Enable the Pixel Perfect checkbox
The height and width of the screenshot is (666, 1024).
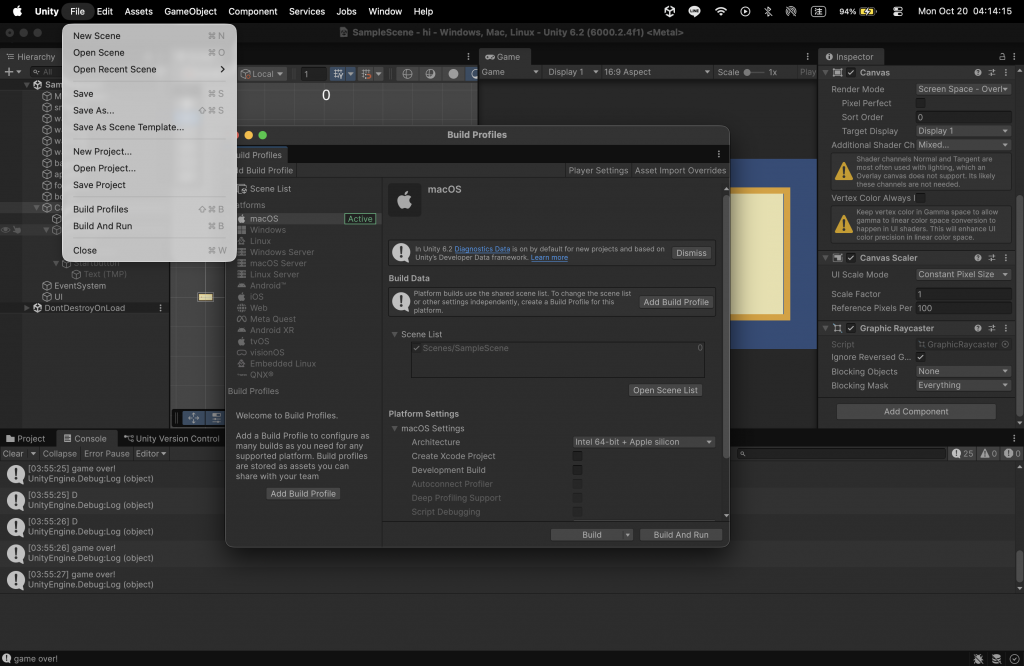click(920, 103)
